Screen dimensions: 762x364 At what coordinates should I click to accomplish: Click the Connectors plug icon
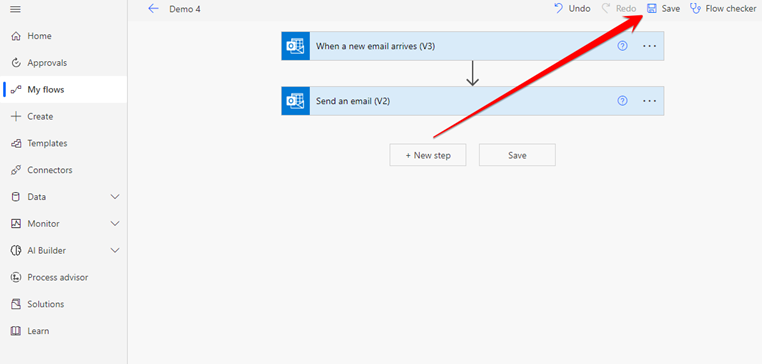[16, 170]
